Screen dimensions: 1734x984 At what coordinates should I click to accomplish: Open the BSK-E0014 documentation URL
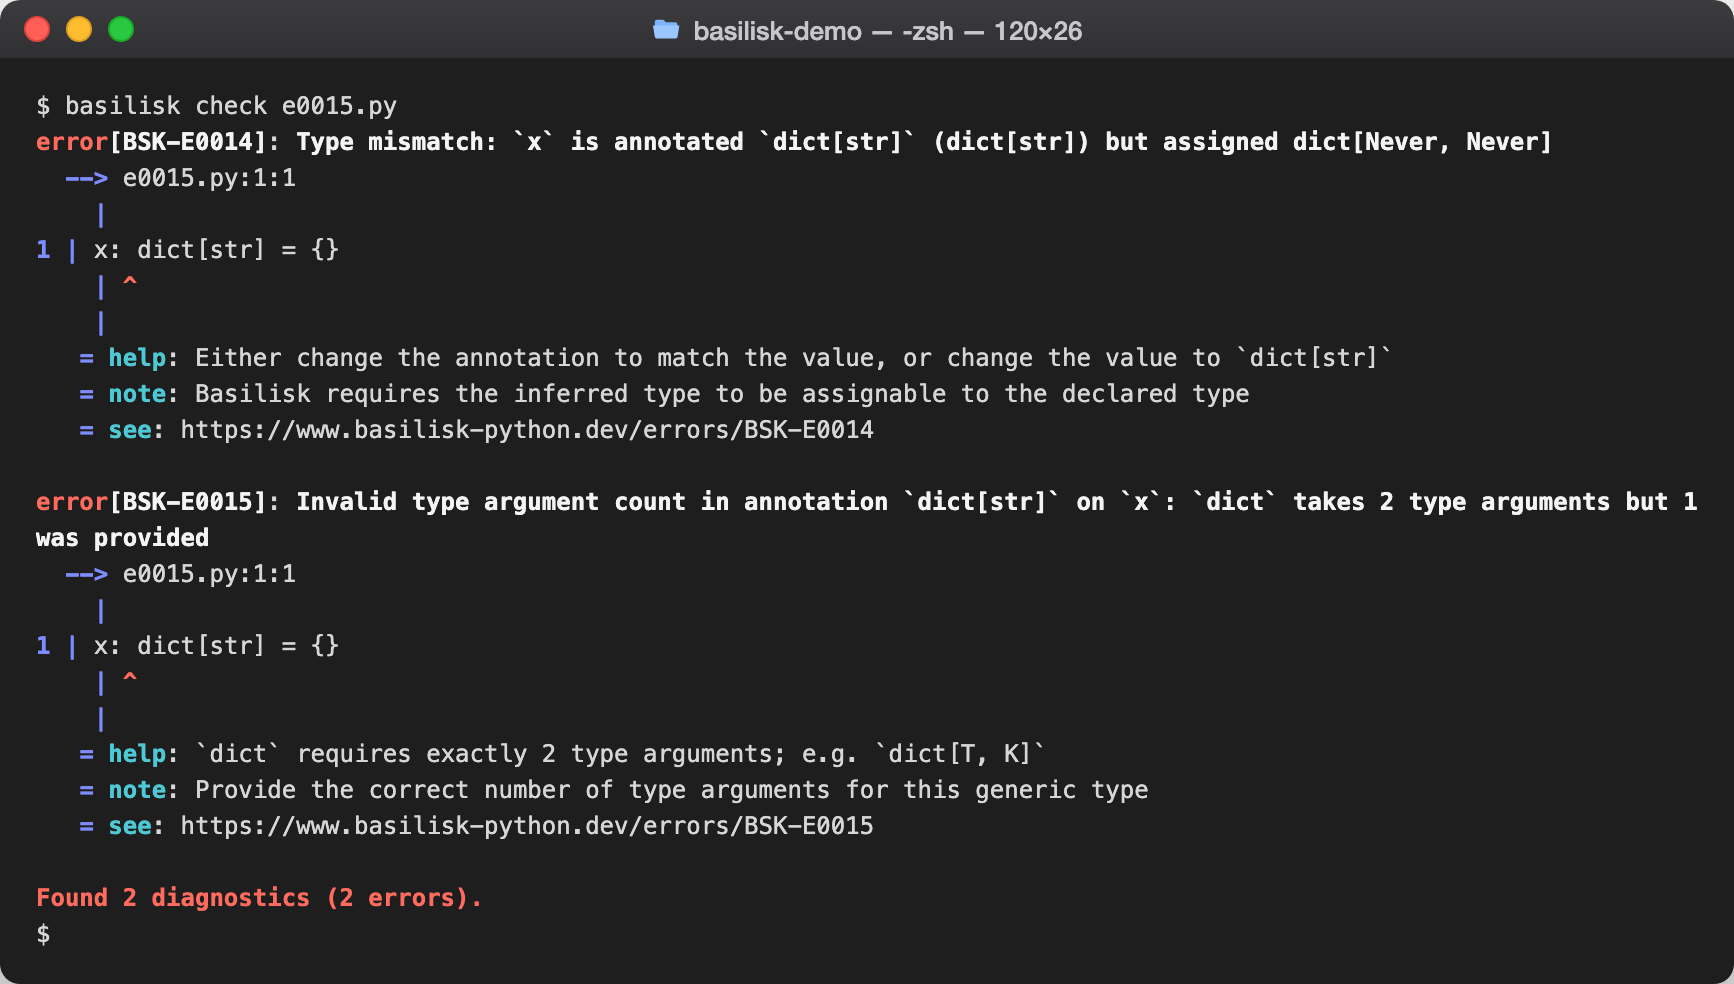click(x=527, y=430)
